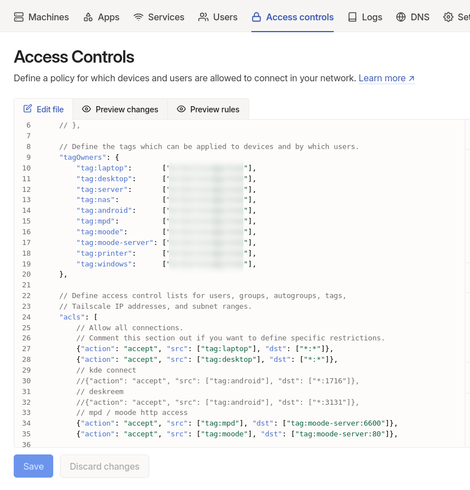This screenshot has width=470, height=490.
Task: Switch to the Services tab
Action: coord(159,17)
